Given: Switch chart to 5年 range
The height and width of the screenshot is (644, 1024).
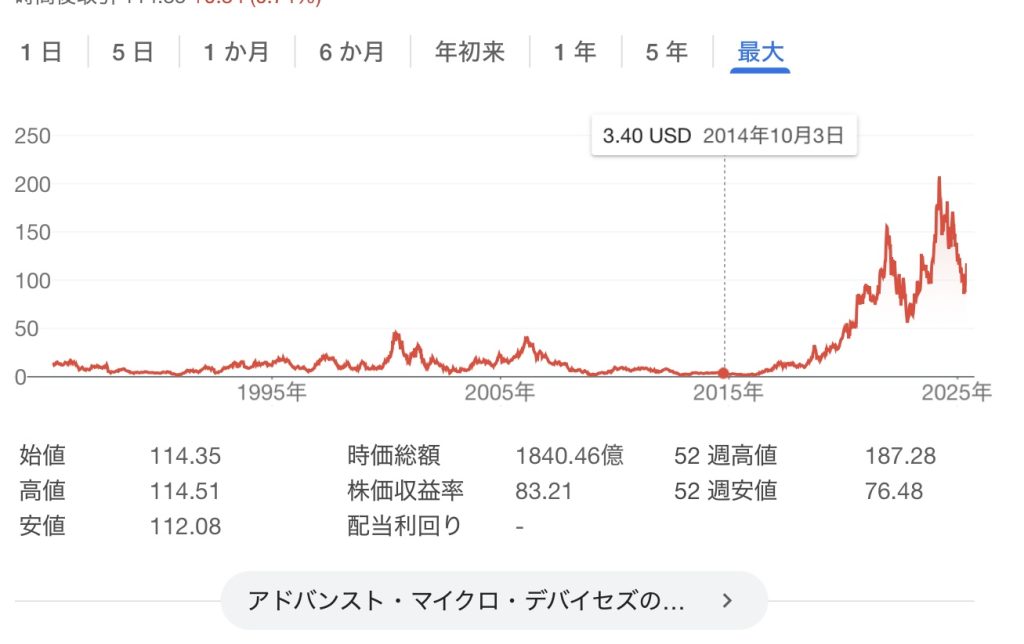Looking at the screenshot, I should click(x=667, y=52).
